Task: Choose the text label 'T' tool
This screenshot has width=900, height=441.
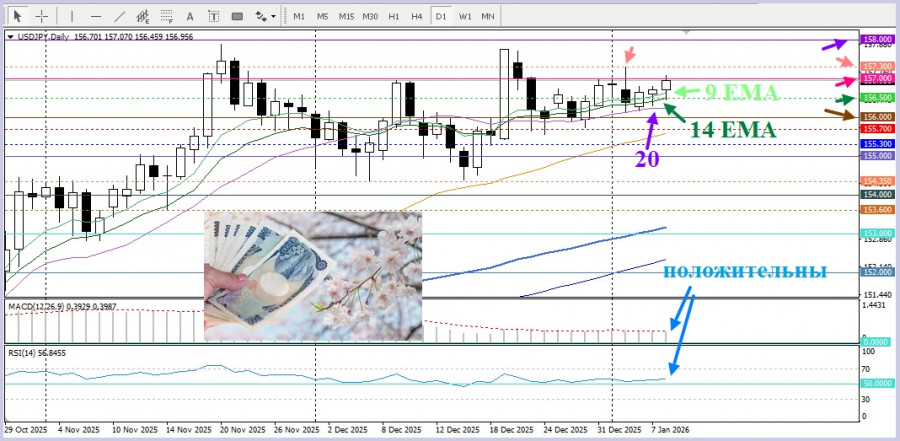Action: 214,16
